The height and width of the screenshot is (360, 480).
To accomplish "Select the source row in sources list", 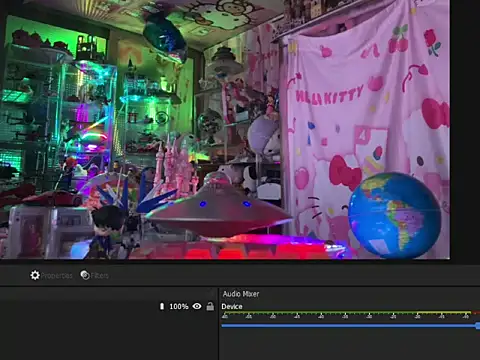I will point(108,306).
